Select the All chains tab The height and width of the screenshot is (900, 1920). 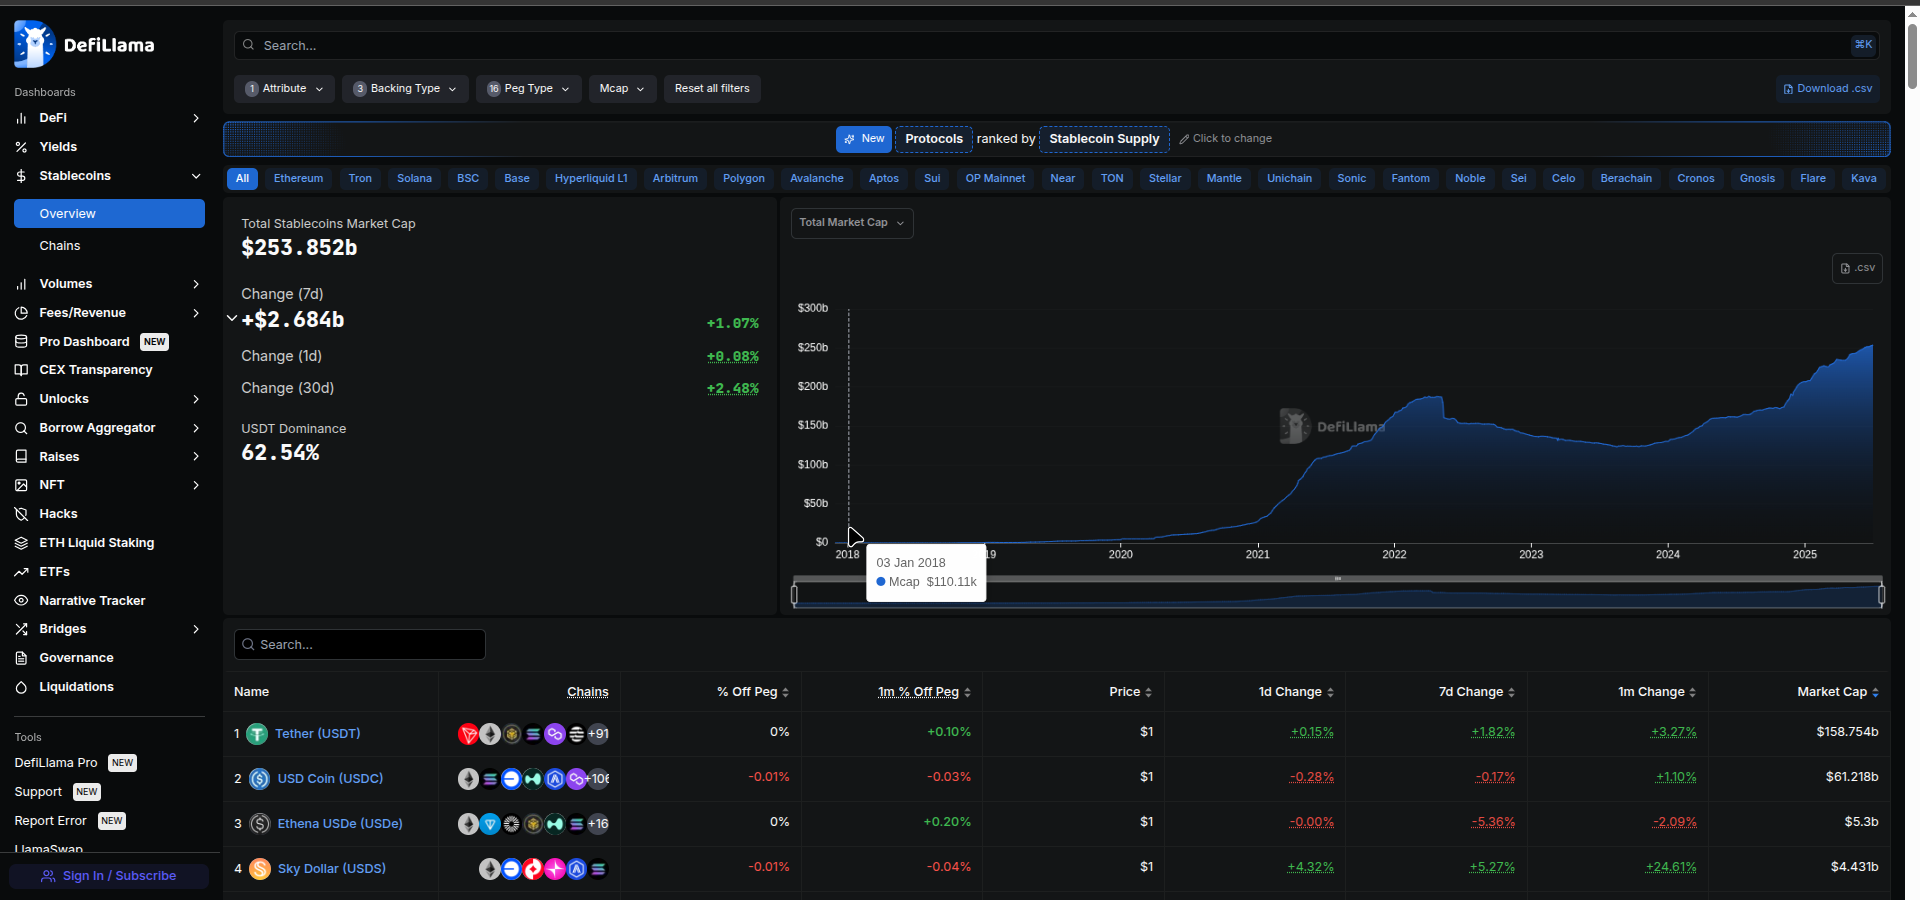(242, 179)
